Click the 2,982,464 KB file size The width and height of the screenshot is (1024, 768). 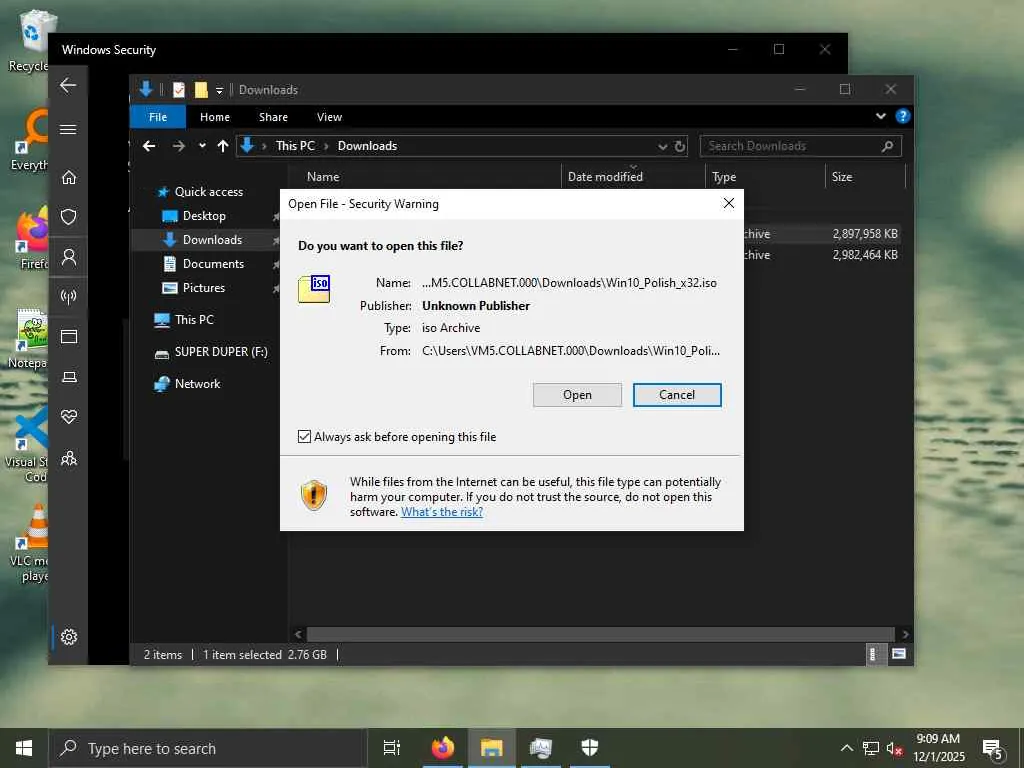click(865, 255)
